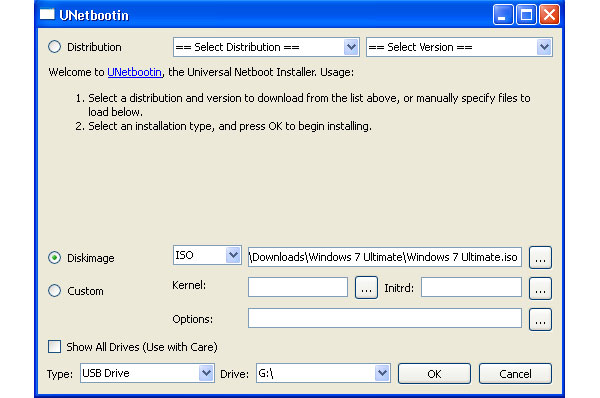Open the Select Version dropdown
Image resolution: width=600 pixels, height=398 pixels.
point(459,47)
